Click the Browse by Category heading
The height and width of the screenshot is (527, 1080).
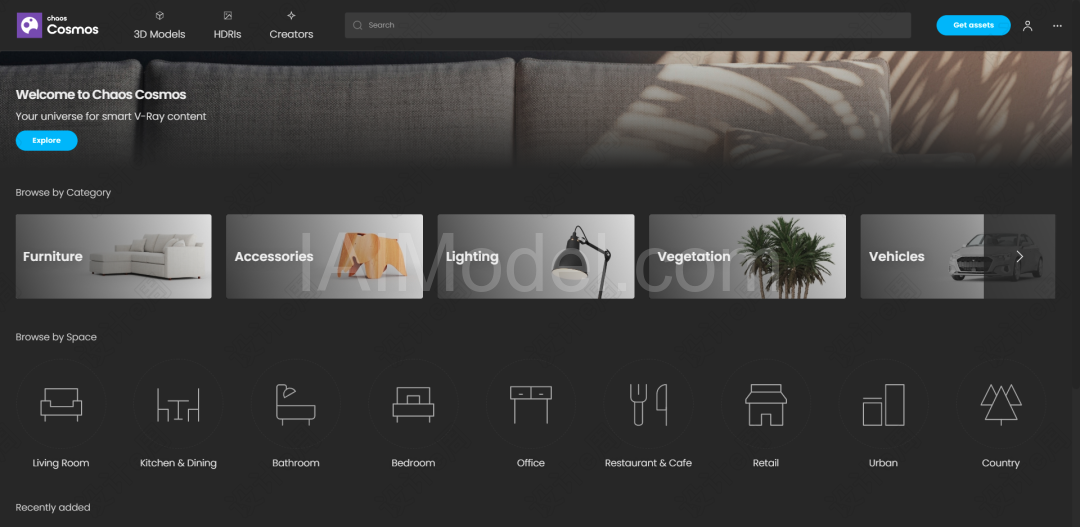coord(63,193)
